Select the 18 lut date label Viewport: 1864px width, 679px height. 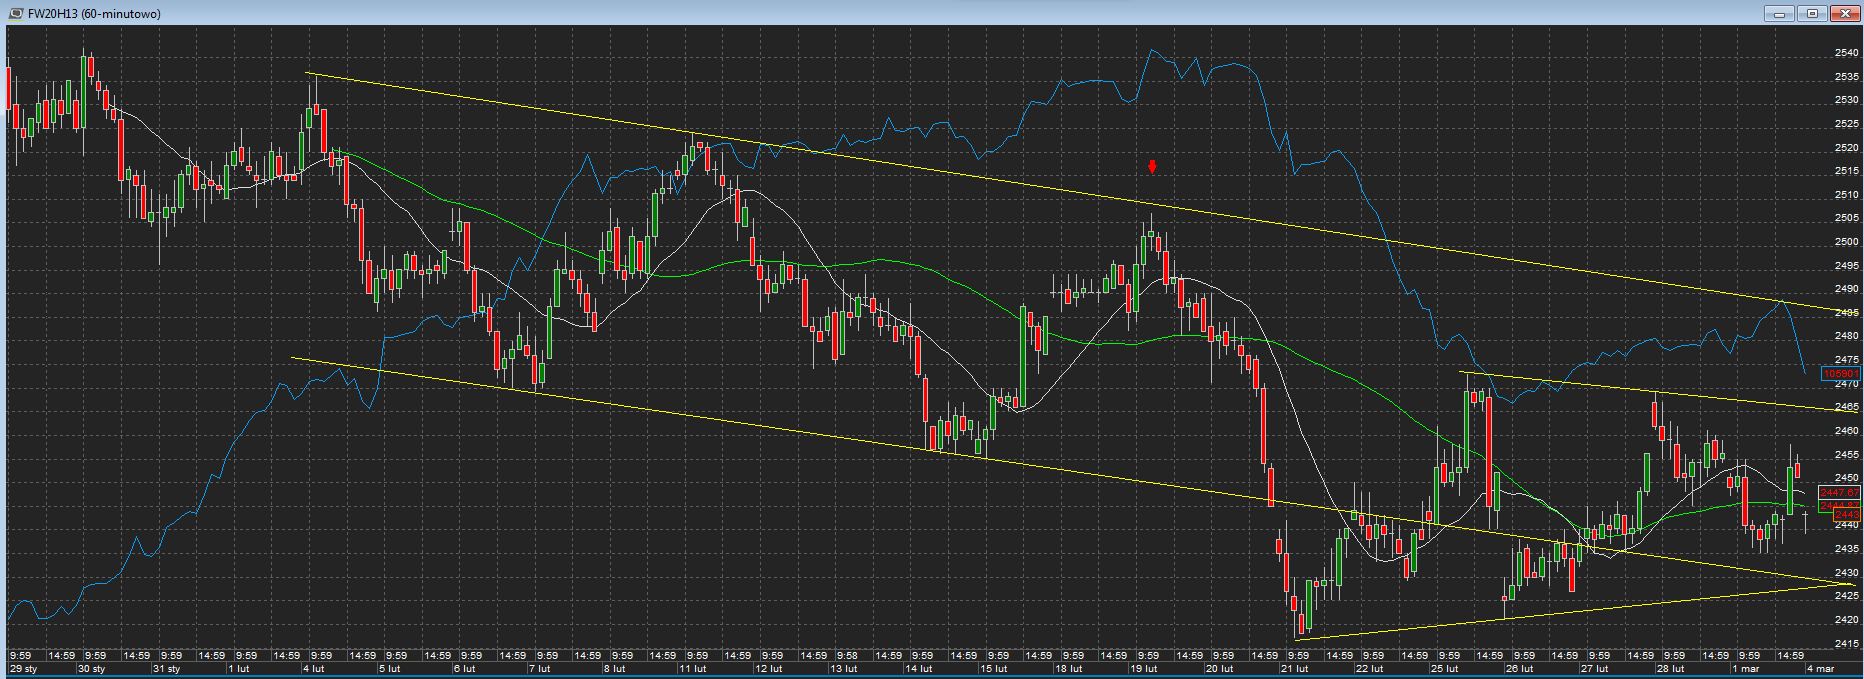pyautogui.click(x=1069, y=669)
